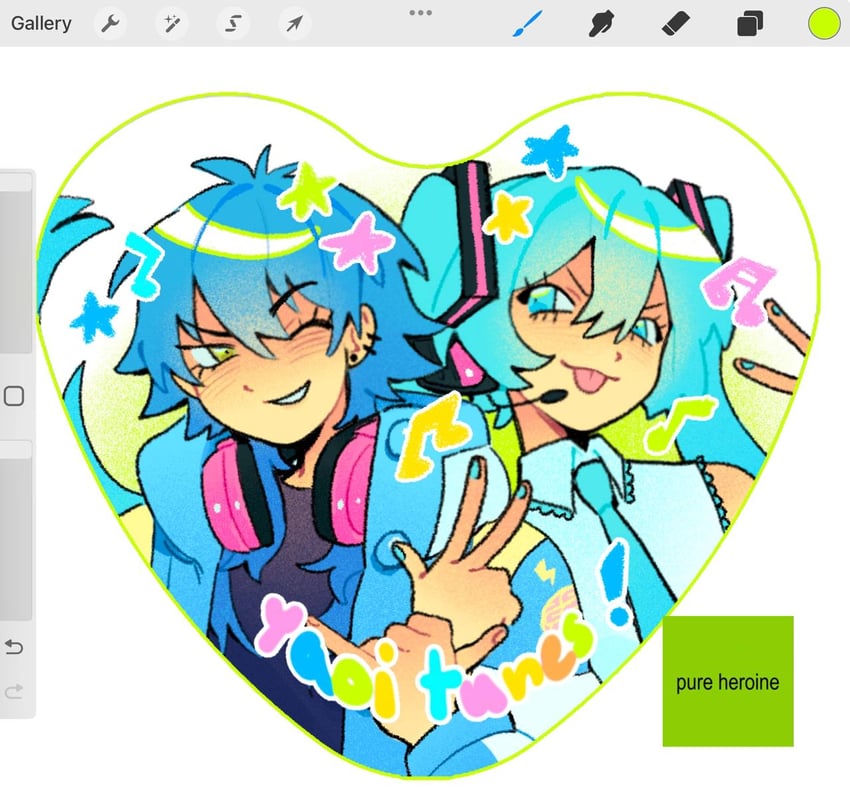Image resolution: width=850 pixels, height=806 pixels.
Task: Open the Adjustments magic wand menu
Action: (172, 23)
